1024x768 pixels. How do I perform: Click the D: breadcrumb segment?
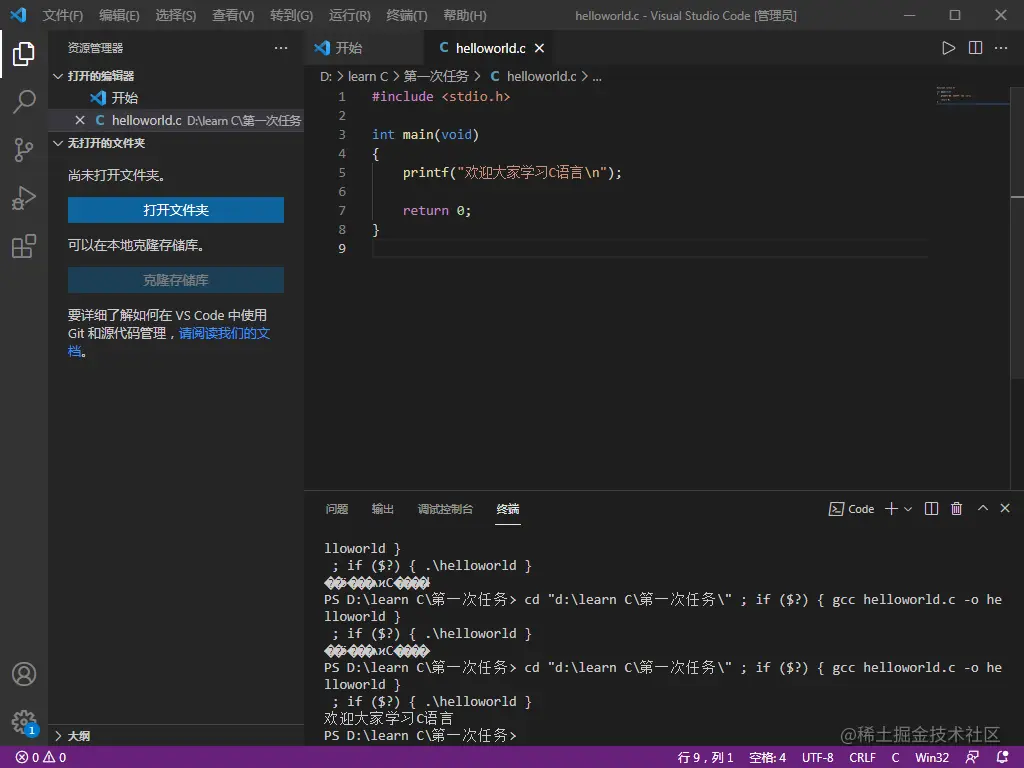326,76
